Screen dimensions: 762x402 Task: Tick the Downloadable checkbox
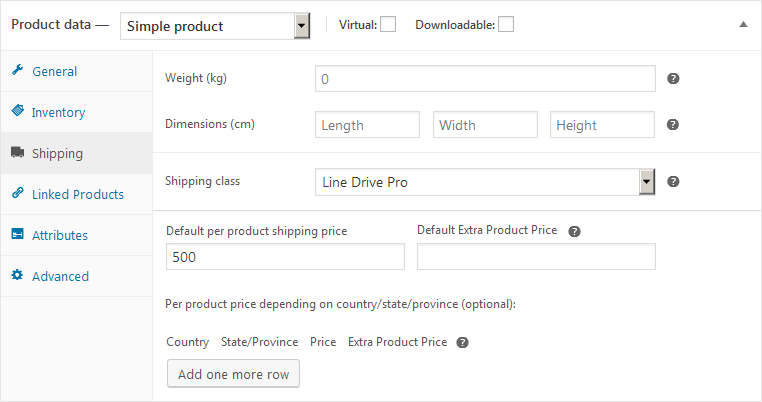point(506,25)
